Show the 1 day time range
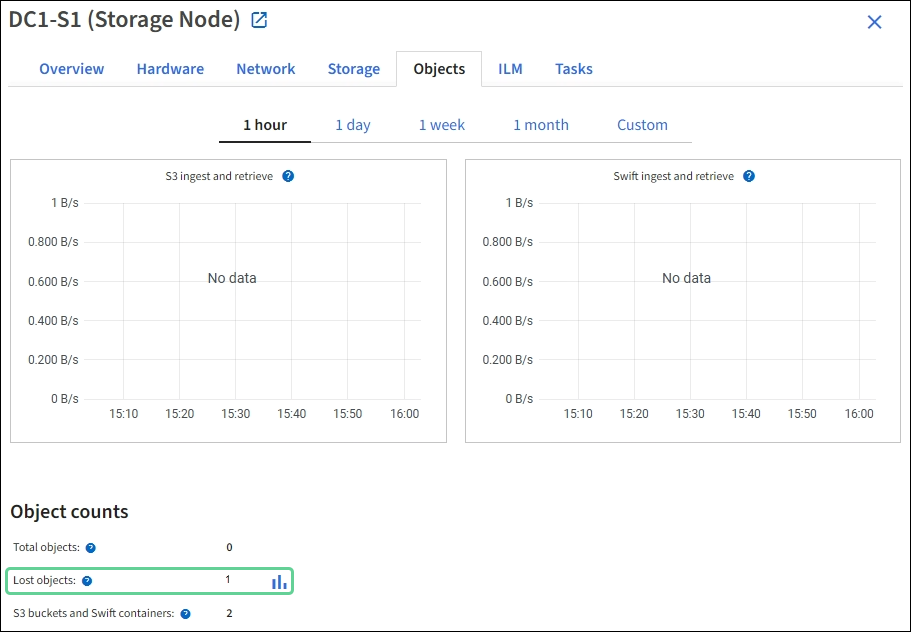 click(352, 125)
